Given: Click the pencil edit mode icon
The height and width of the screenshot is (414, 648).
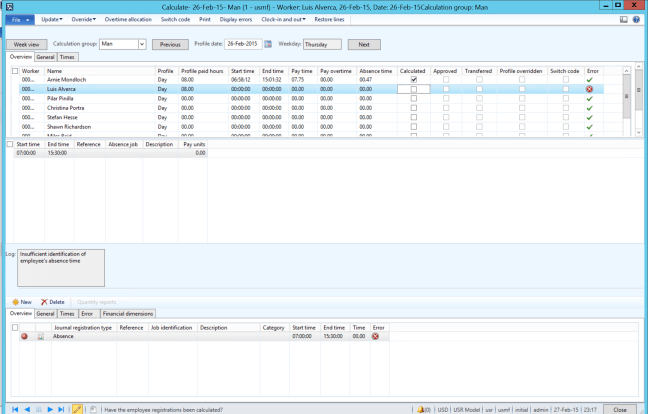Looking at the screenshot, I should click(x=77, y=409).
